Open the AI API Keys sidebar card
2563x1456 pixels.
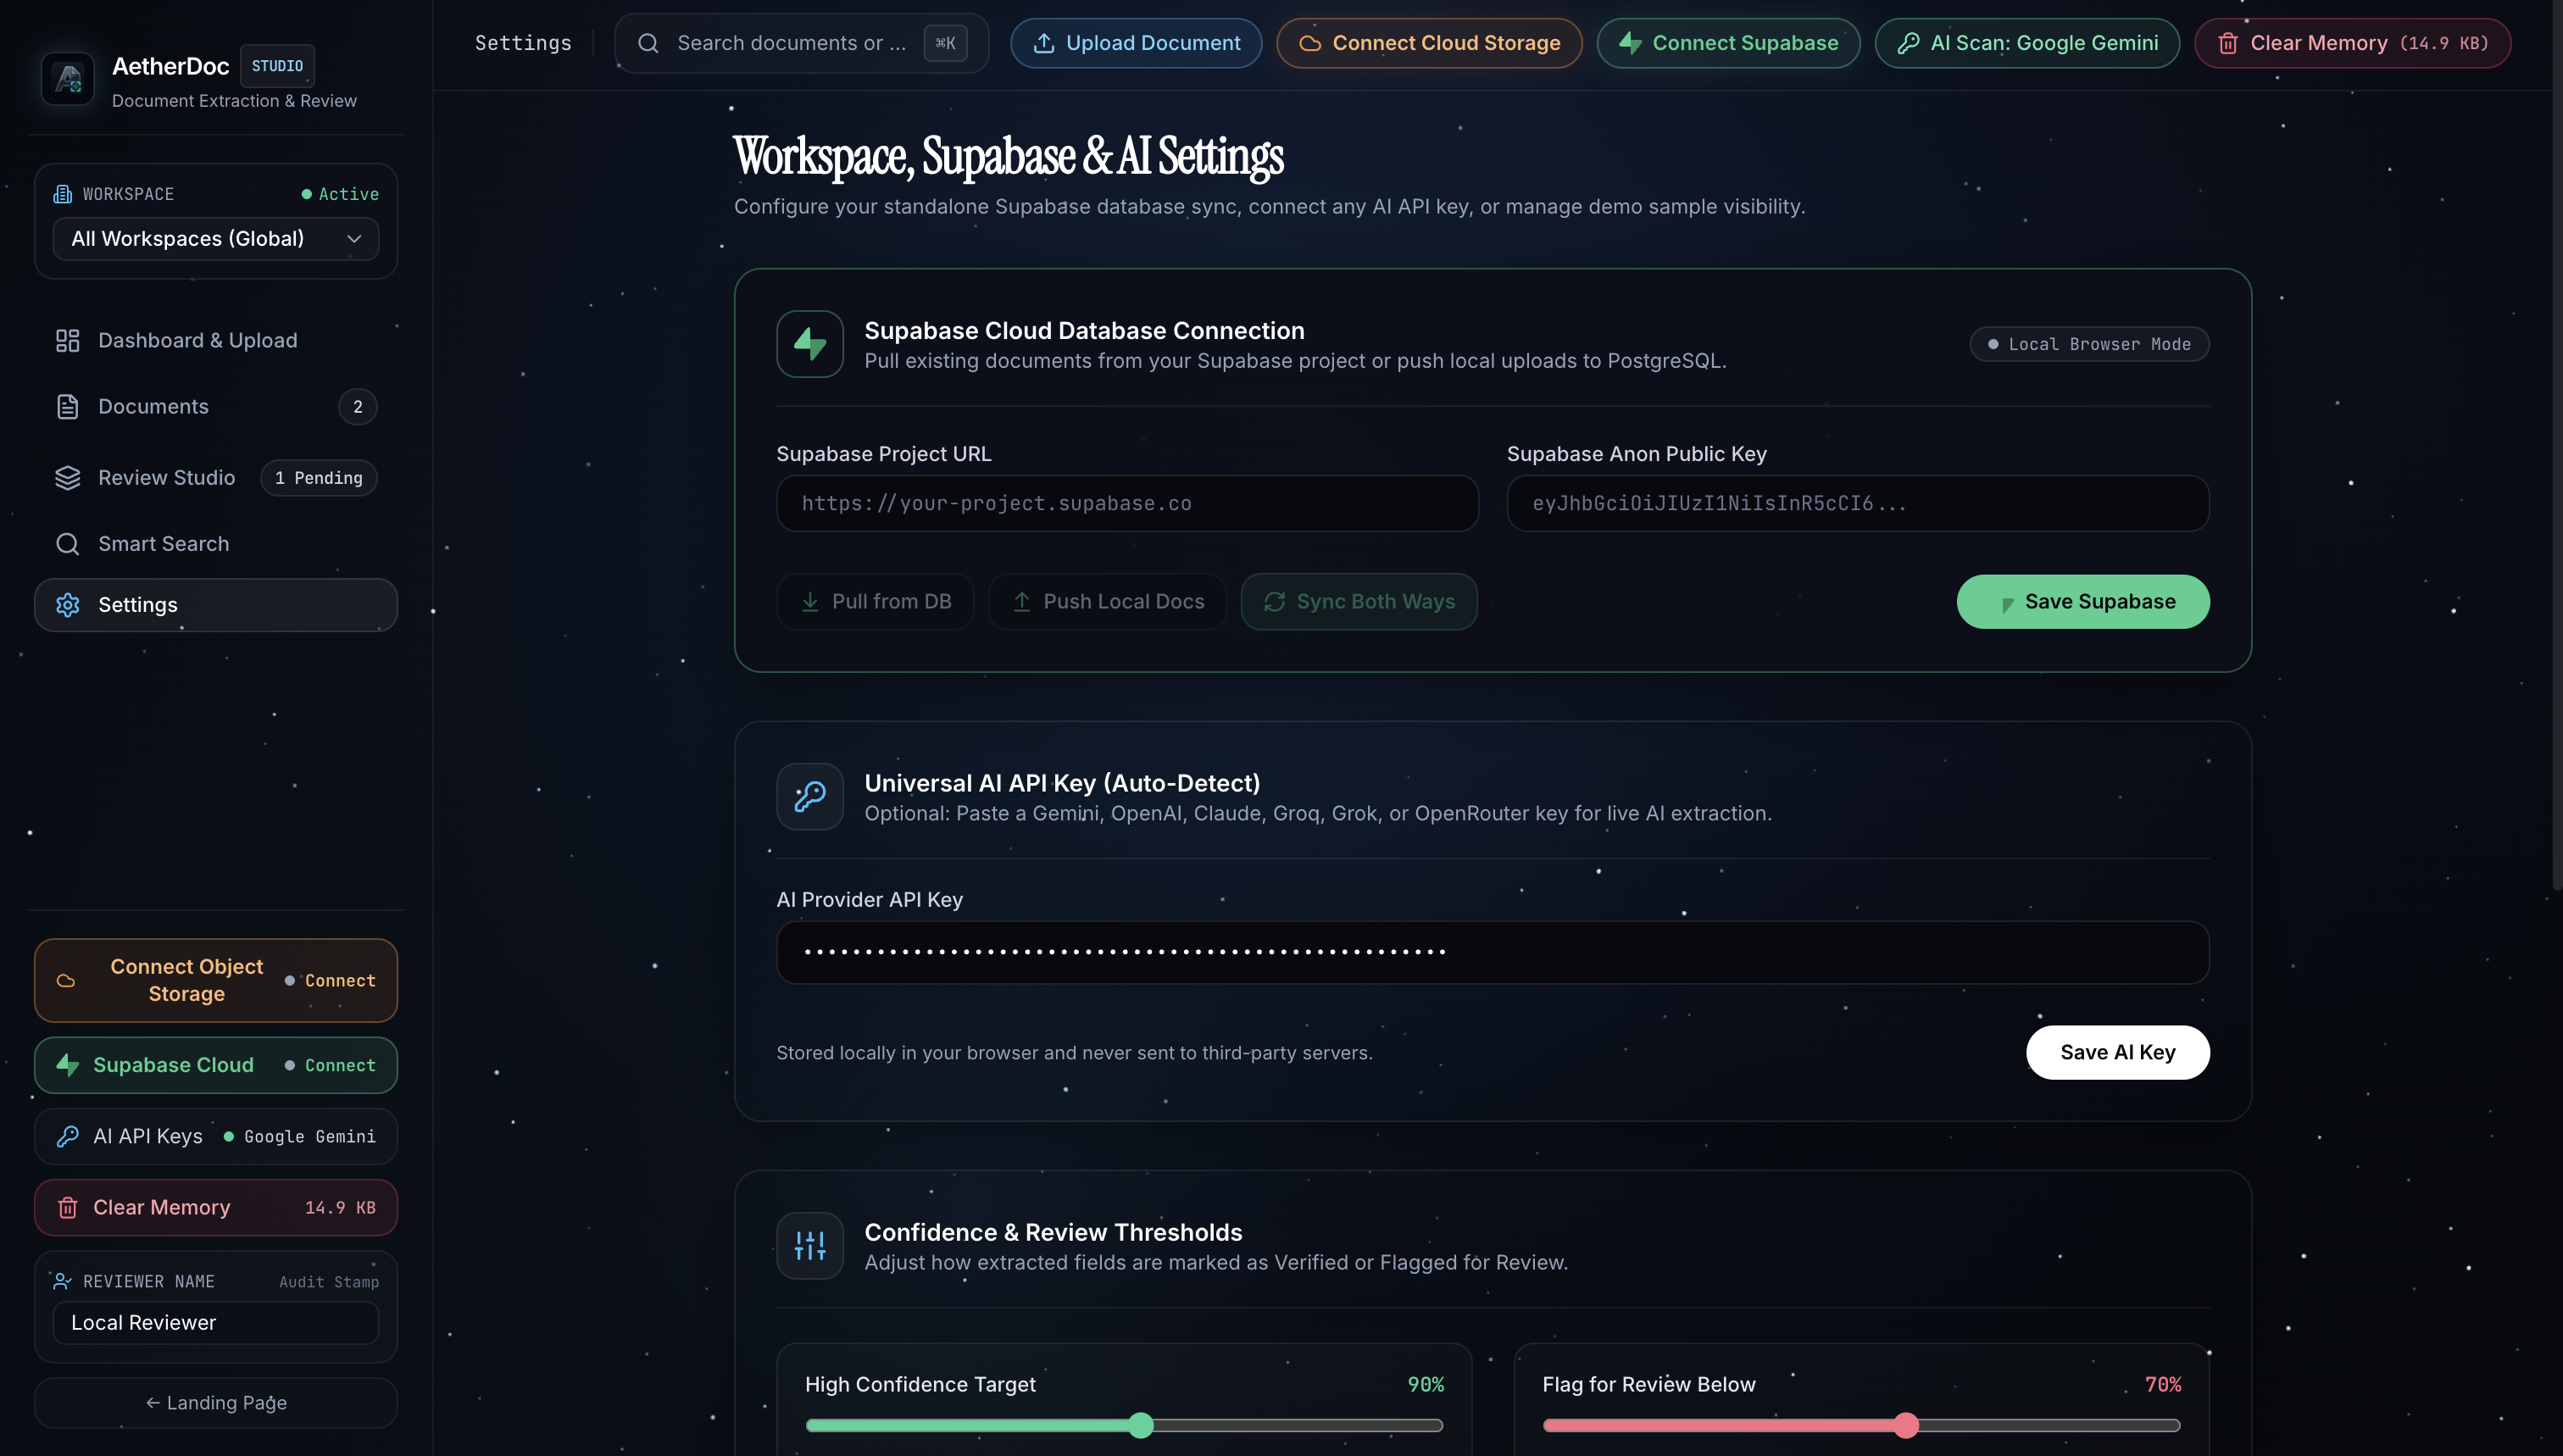coord(216,1137)
